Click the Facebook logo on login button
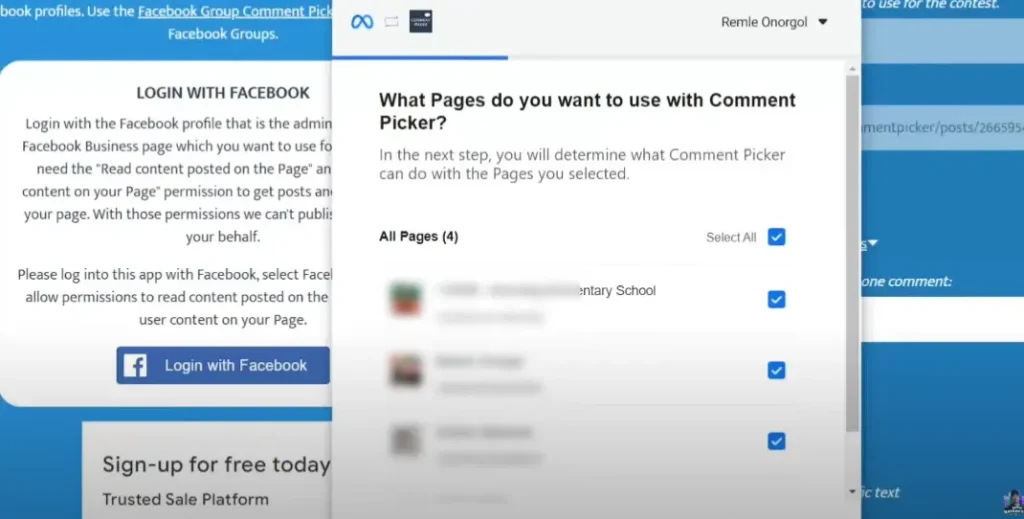1024x519 pixels. 135,366
